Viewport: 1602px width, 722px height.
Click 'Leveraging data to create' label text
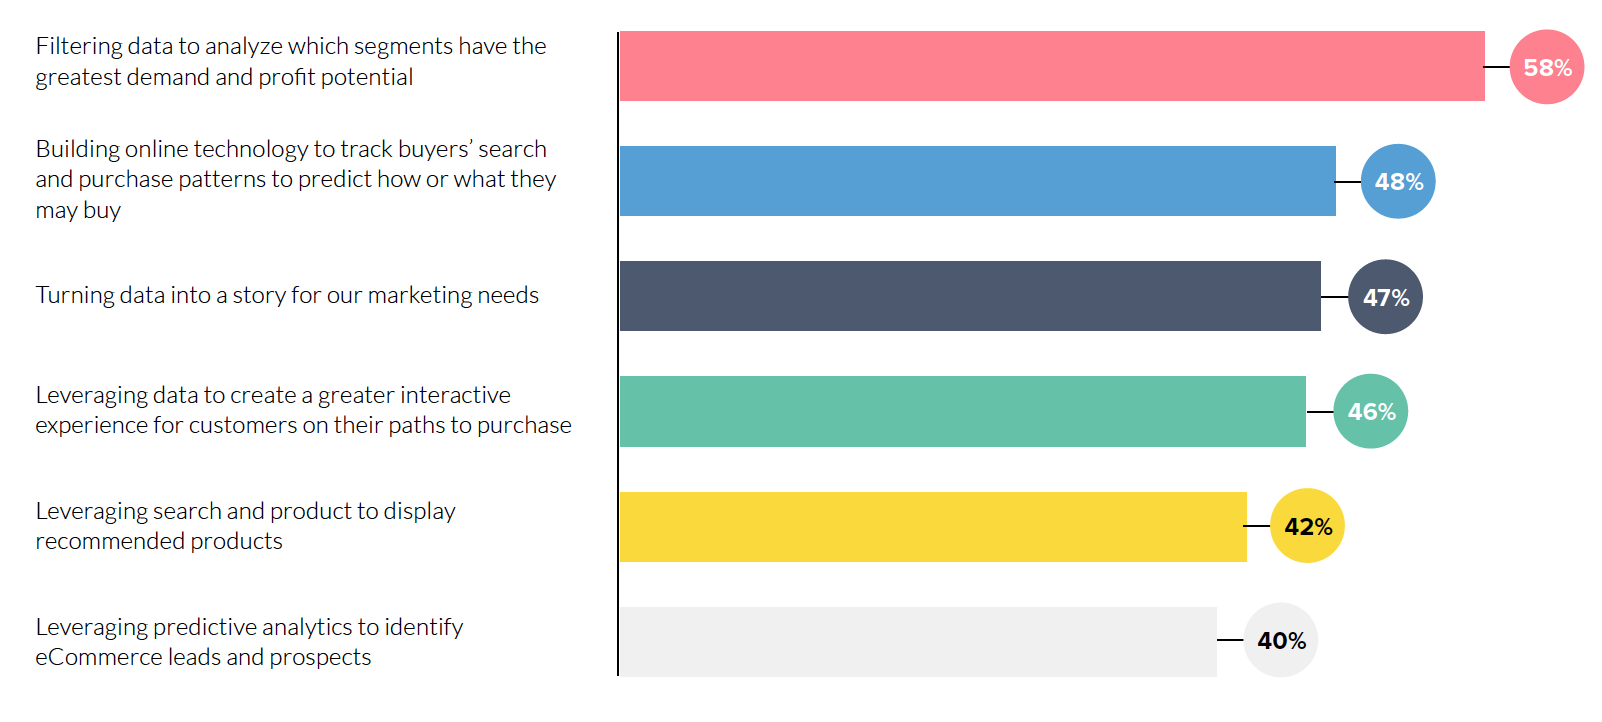[304, 410]
